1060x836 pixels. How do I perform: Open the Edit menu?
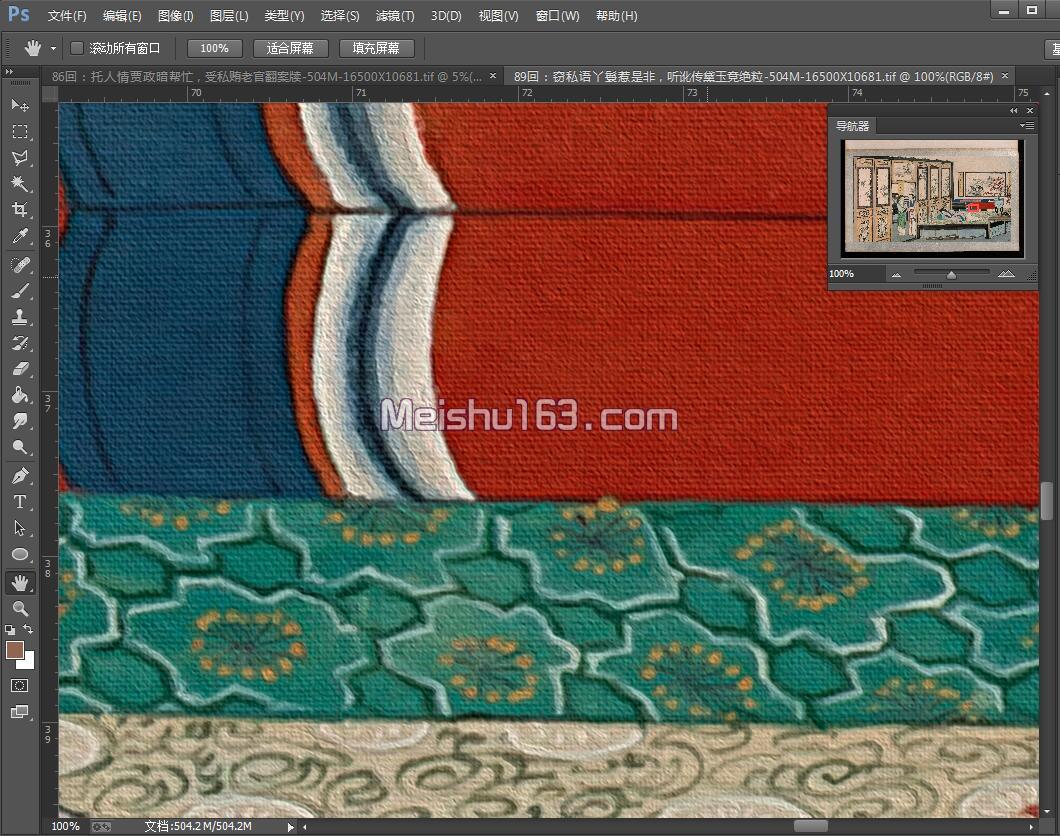122,16
